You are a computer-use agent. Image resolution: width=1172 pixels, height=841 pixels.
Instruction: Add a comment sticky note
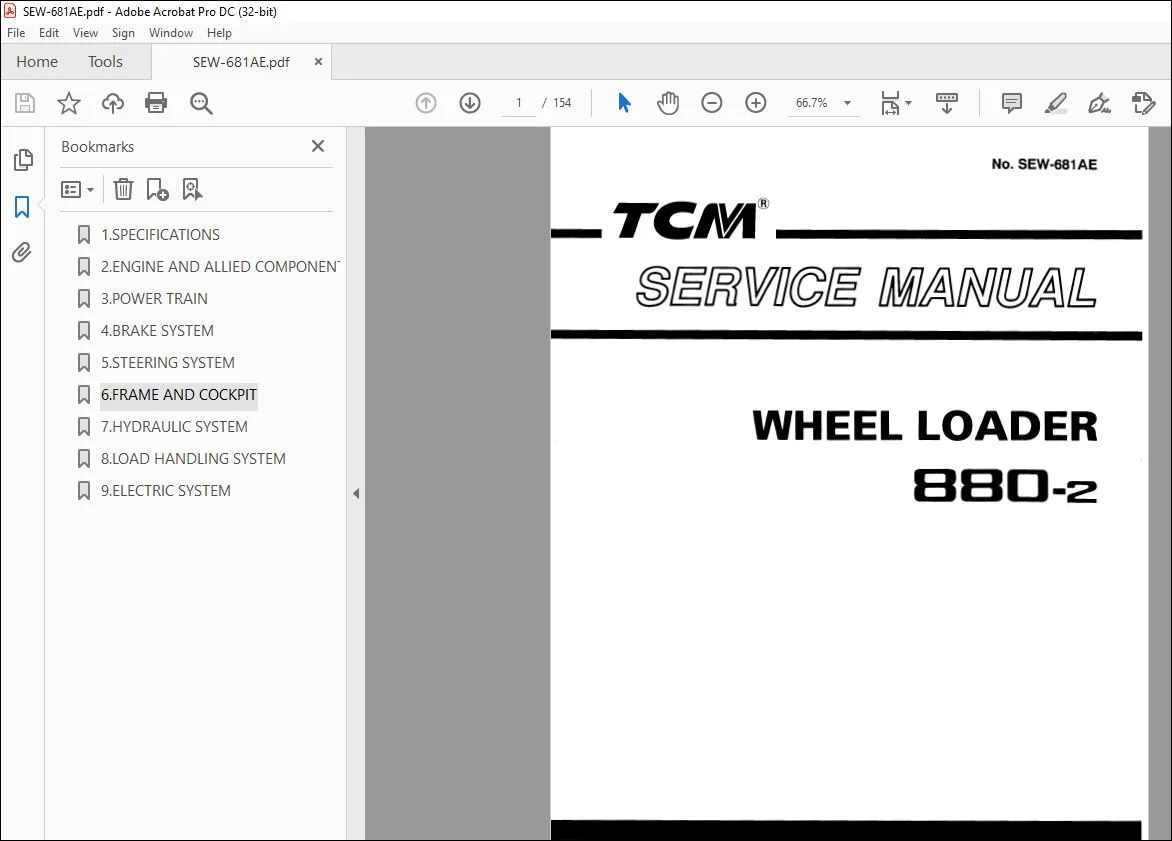click(x=1011, y=103)
